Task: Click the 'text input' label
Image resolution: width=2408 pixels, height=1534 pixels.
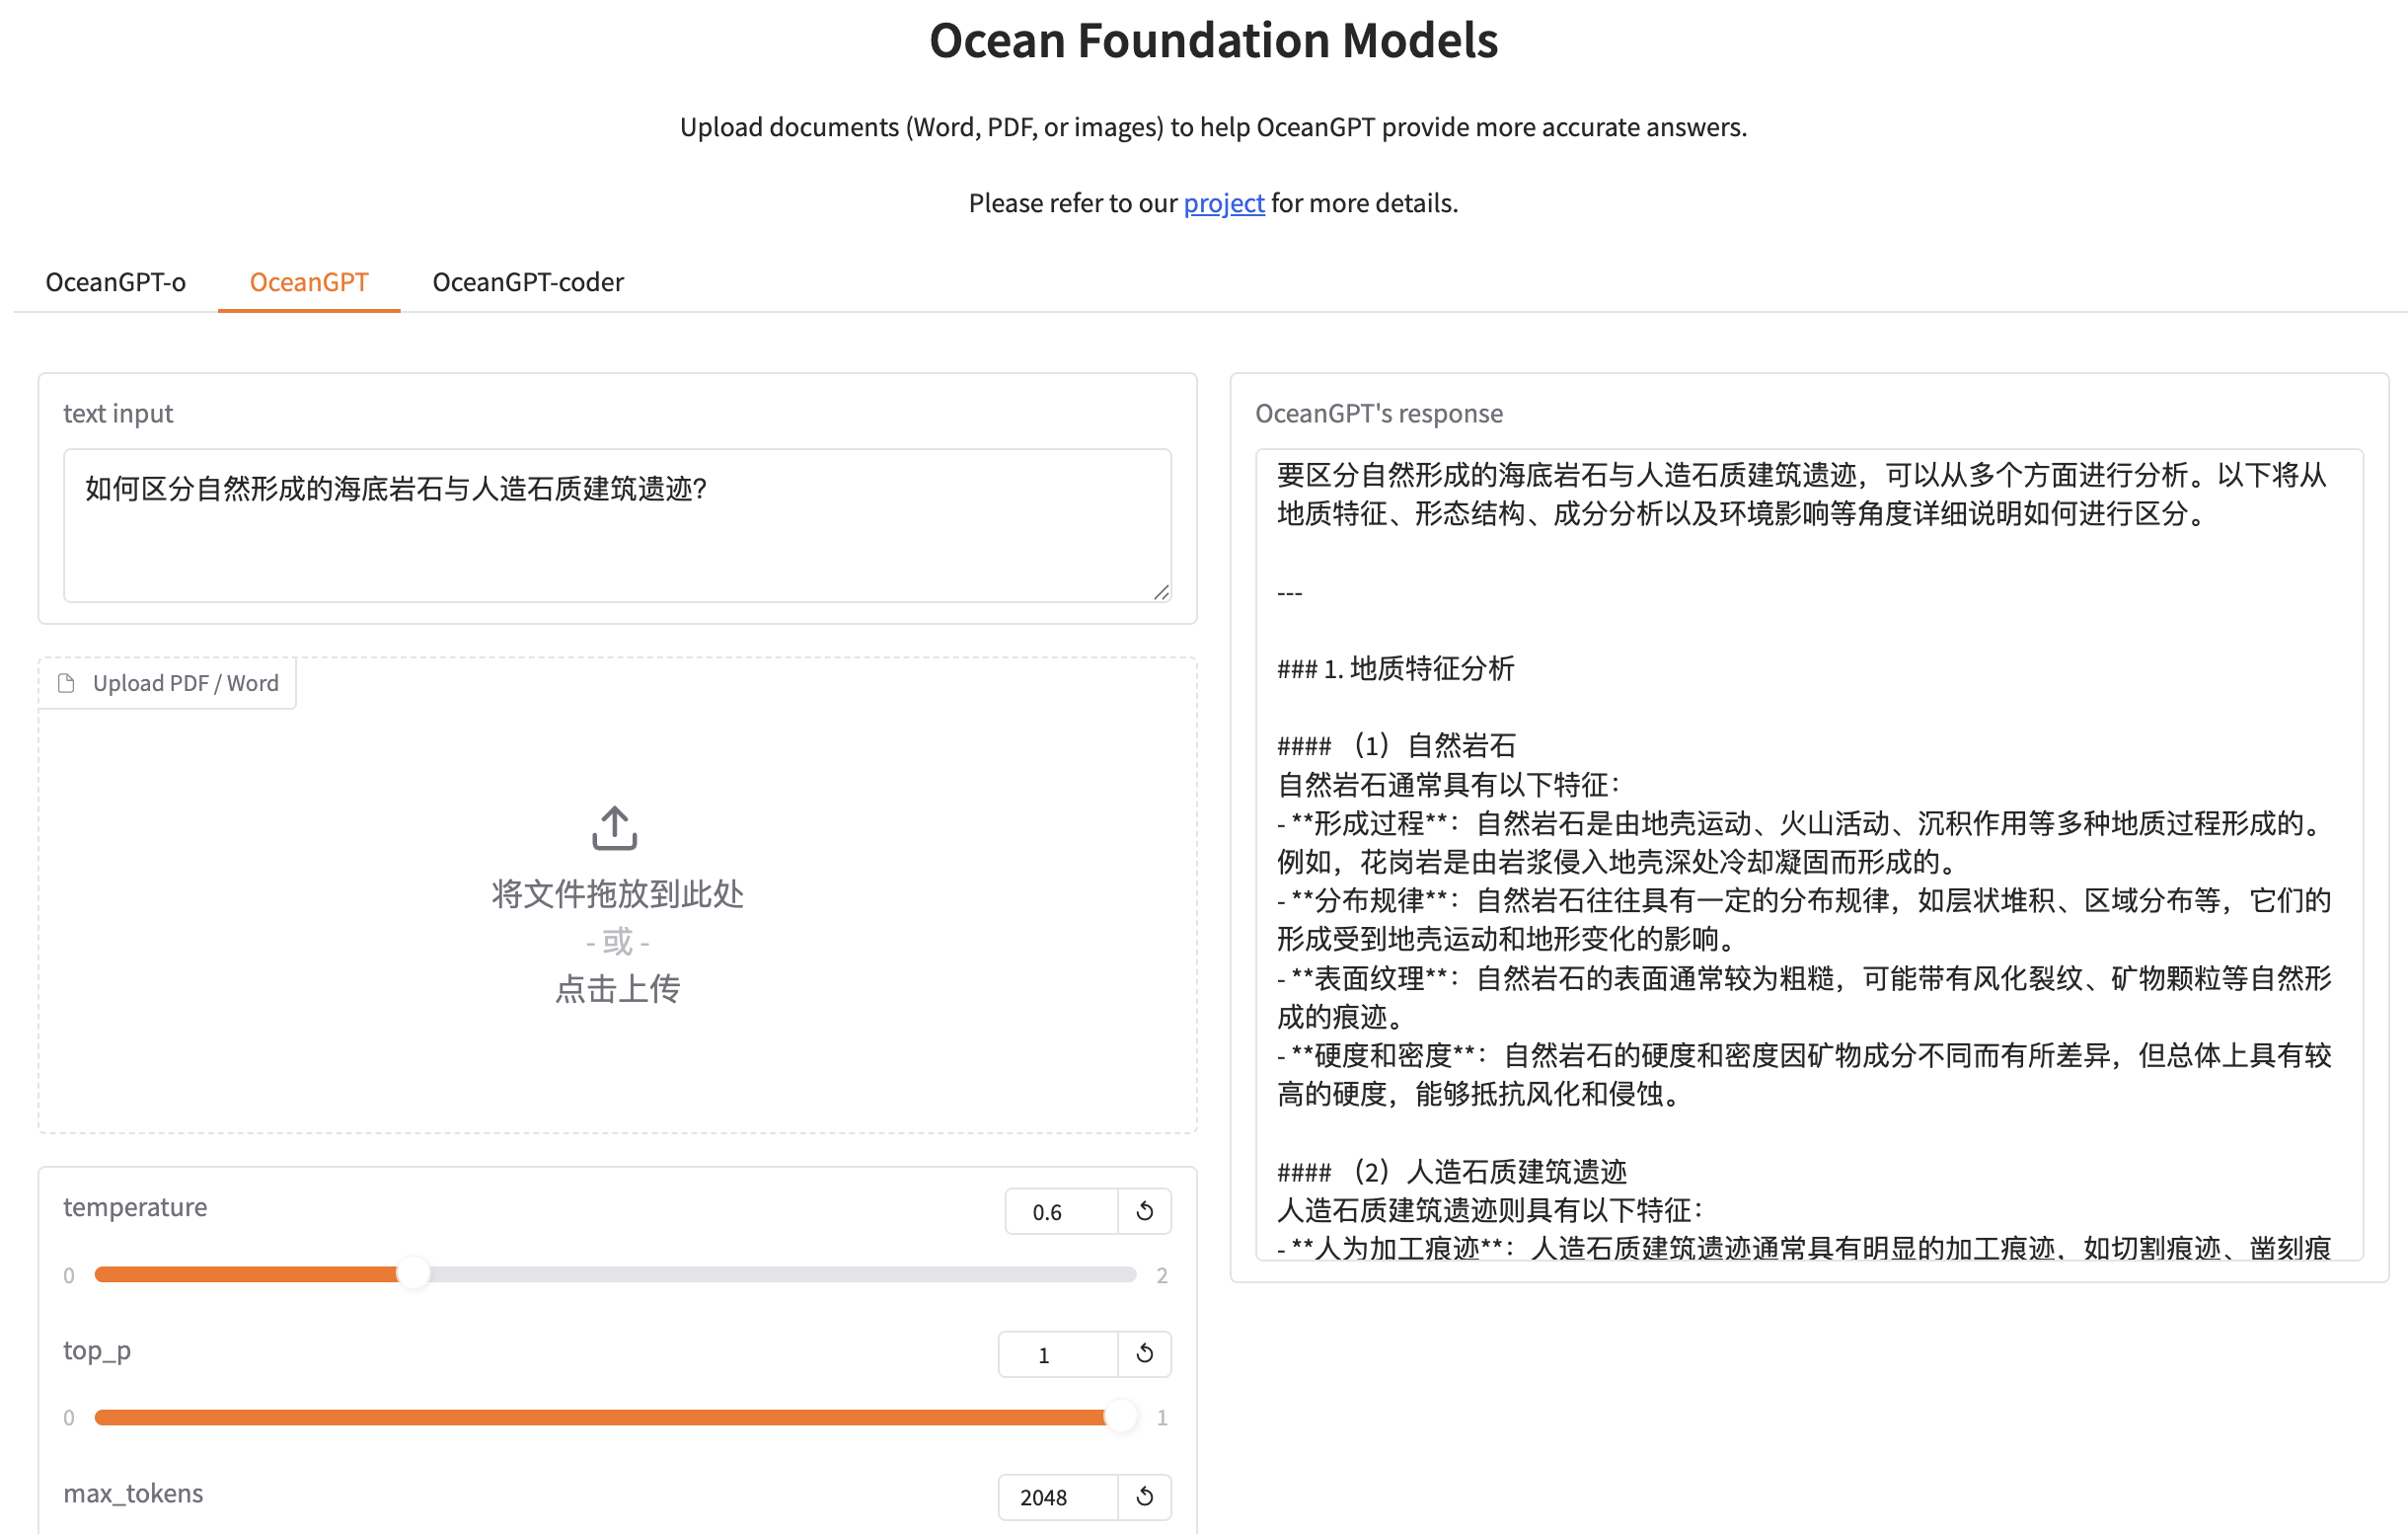Action: [118, 413]
